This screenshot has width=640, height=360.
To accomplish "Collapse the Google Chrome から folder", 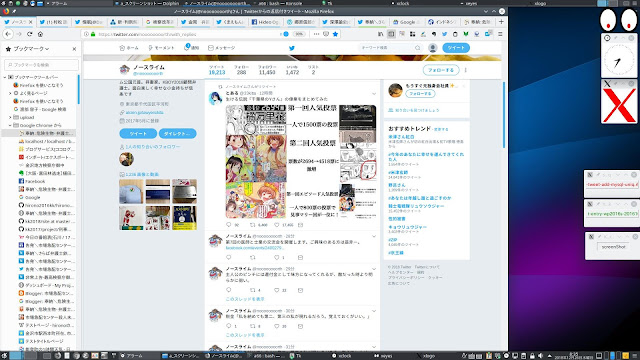I will point(10,125).
